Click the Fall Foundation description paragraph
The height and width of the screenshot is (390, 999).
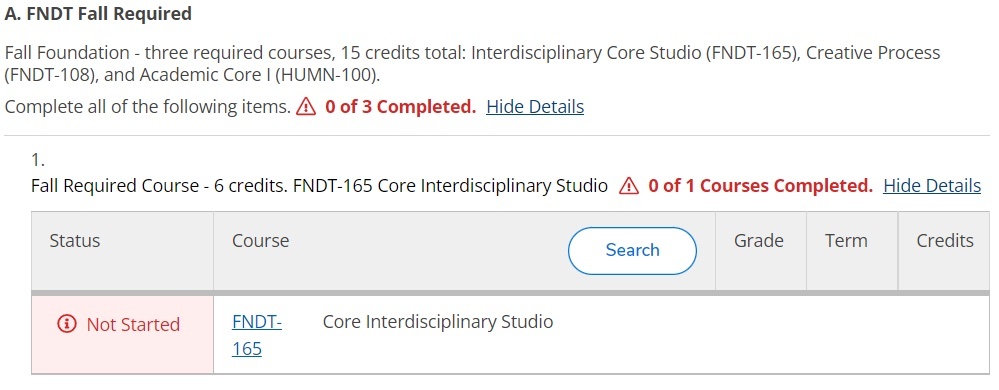[472, 64]
